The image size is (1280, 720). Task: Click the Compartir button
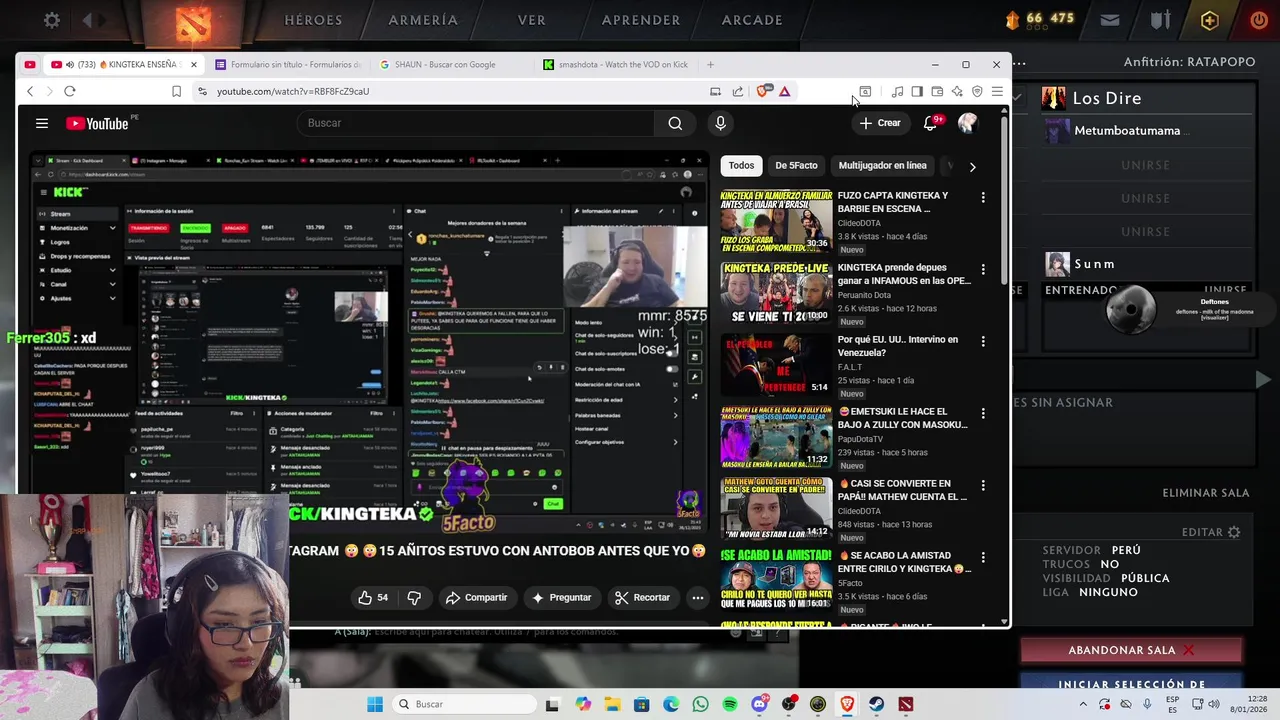click(476, 597)
